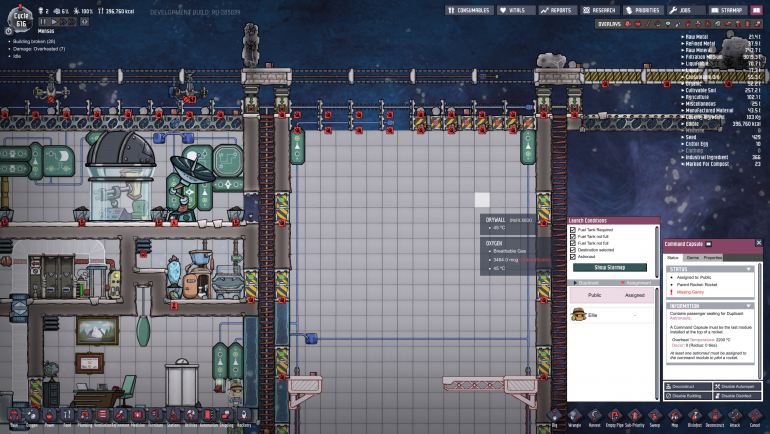Open the Jobs menu

click(x=685, y=10)
